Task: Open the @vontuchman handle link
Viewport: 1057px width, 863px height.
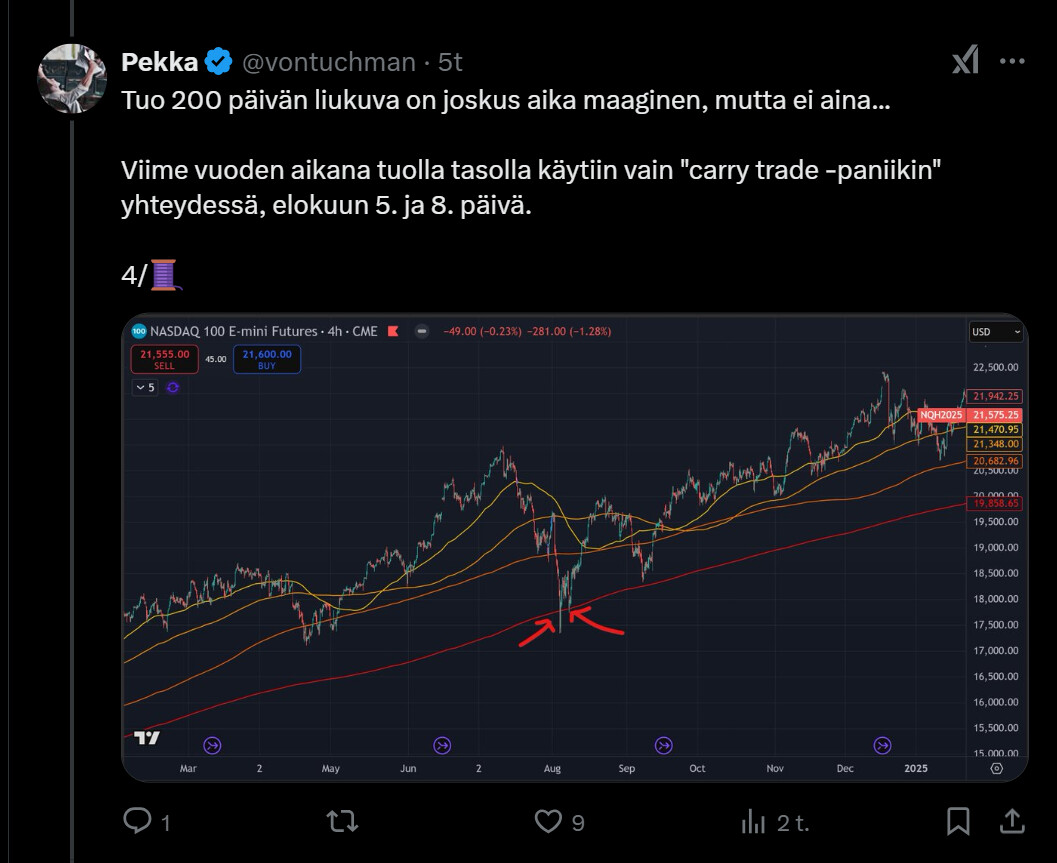Action: tap(329, 62)
